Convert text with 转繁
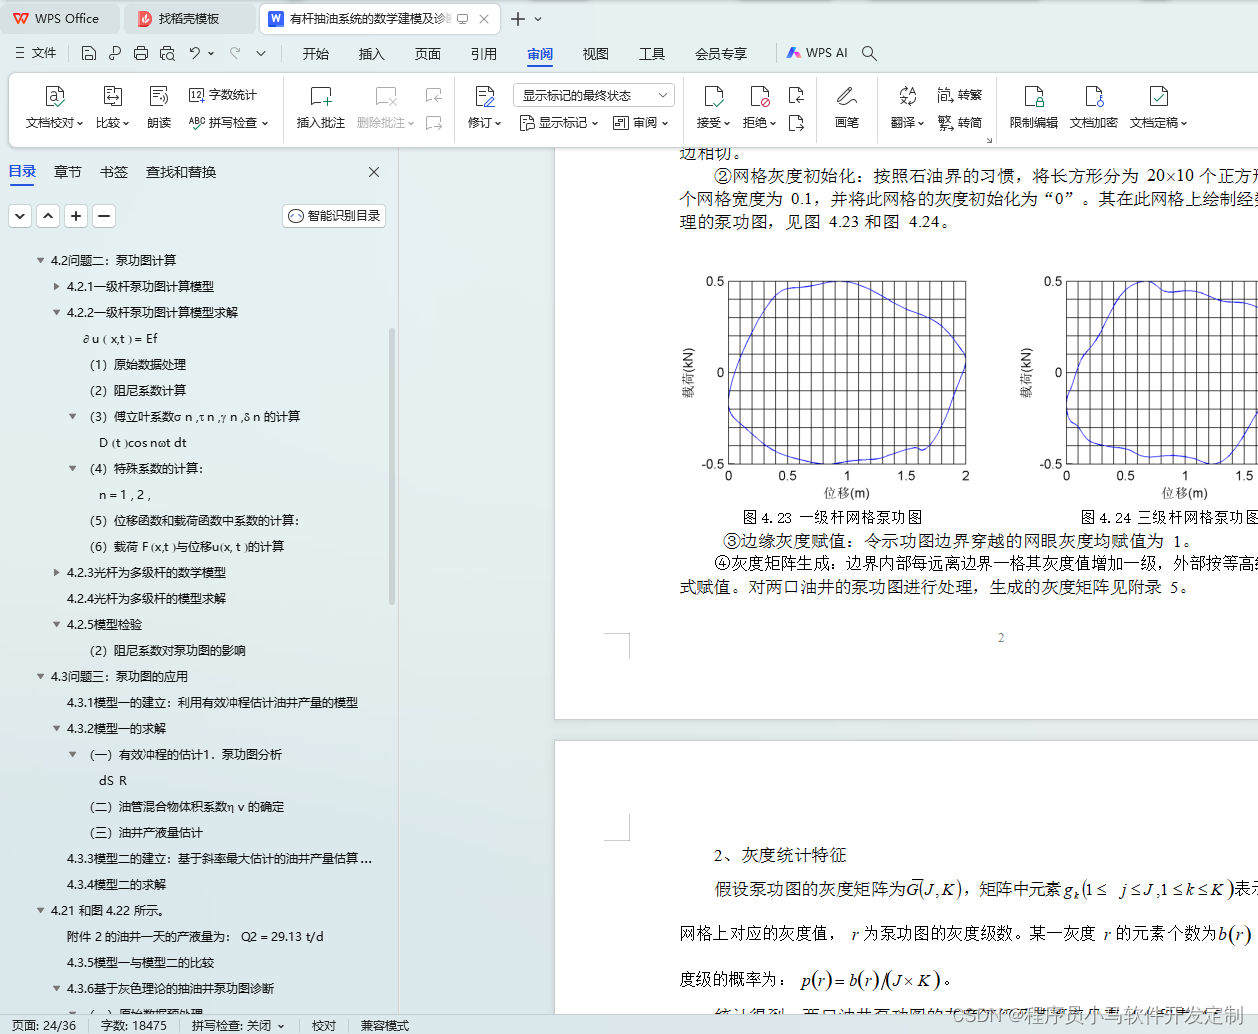 (960, 95)
